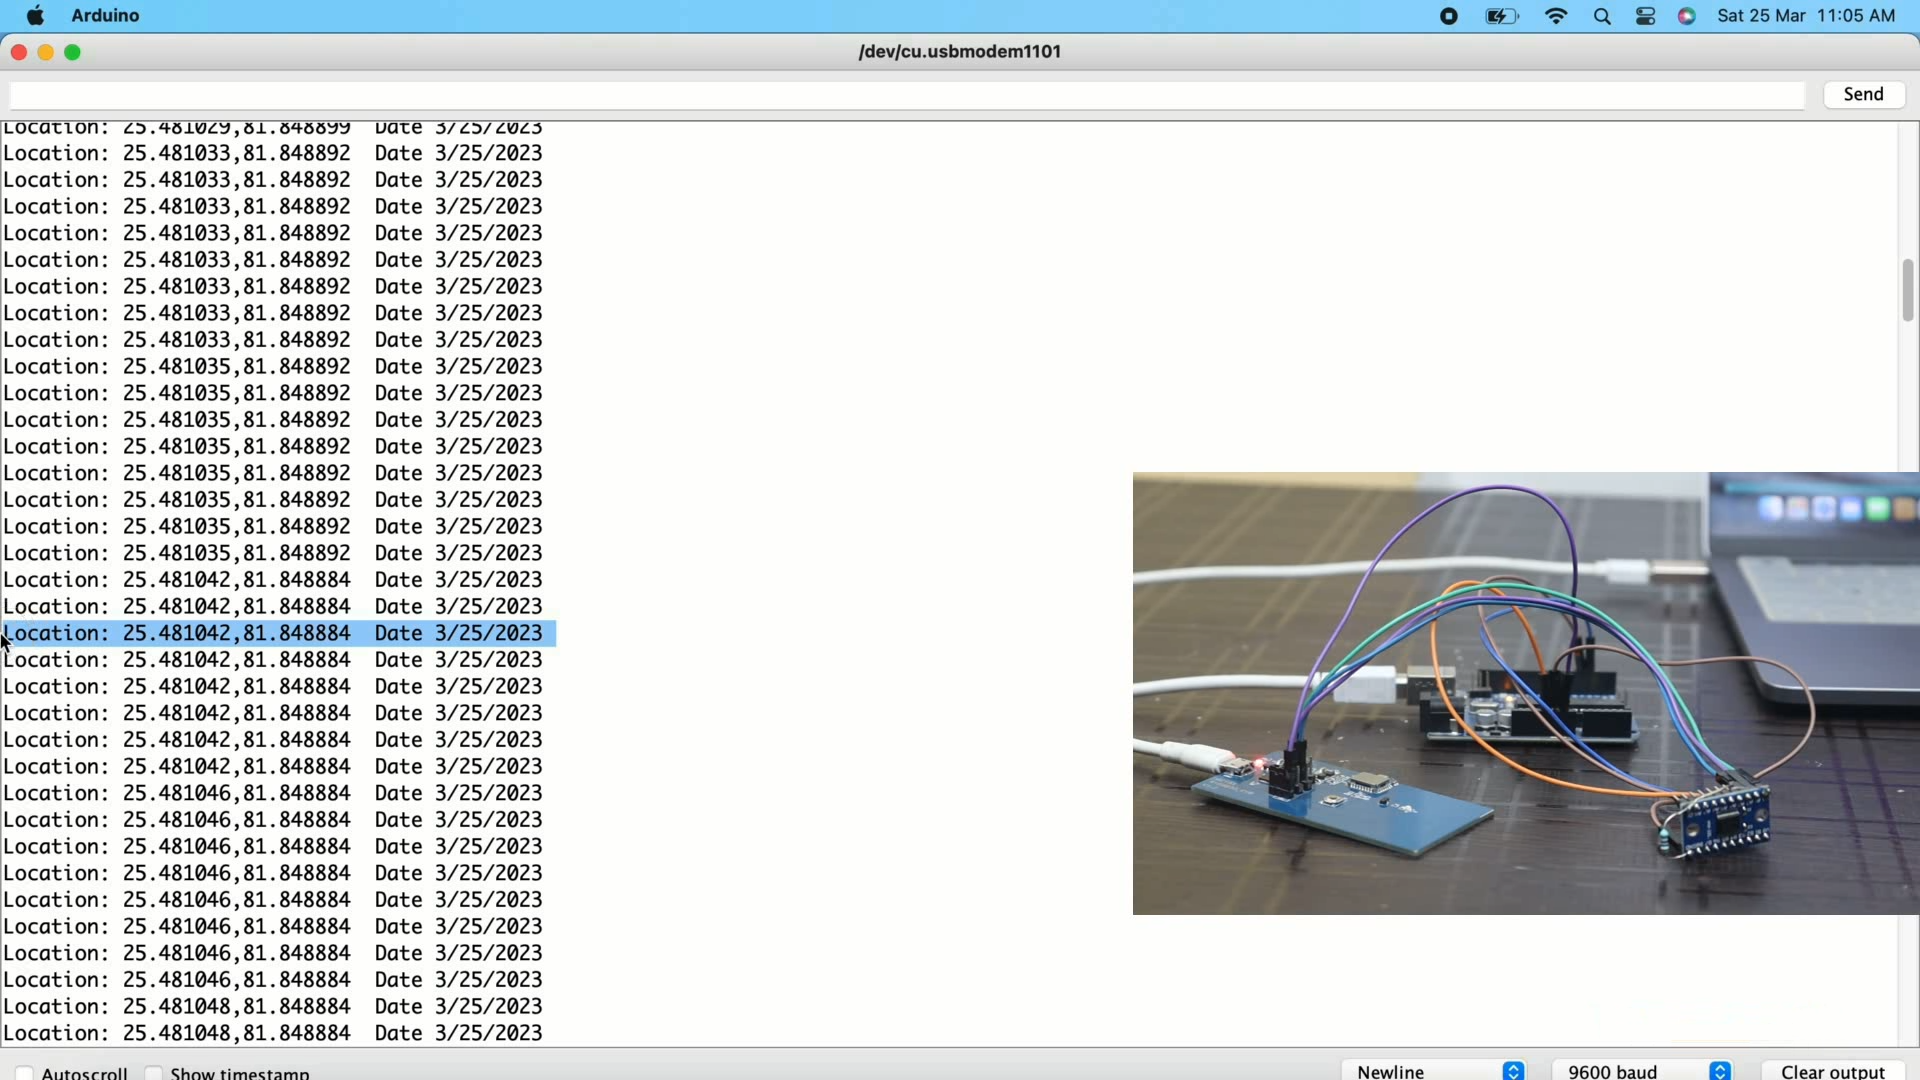The image size is (1920, 1080).
Task: Close the serial monitor window
Action: pos(18,53)
